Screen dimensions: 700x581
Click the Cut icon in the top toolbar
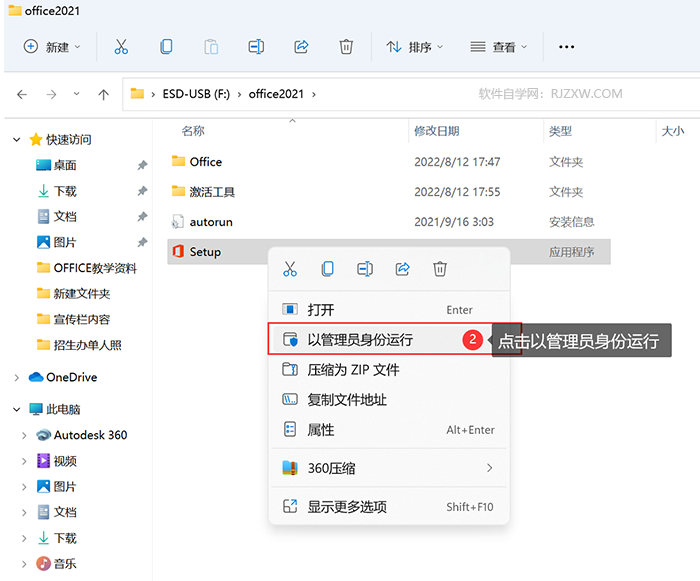click(x=121, y=46)
